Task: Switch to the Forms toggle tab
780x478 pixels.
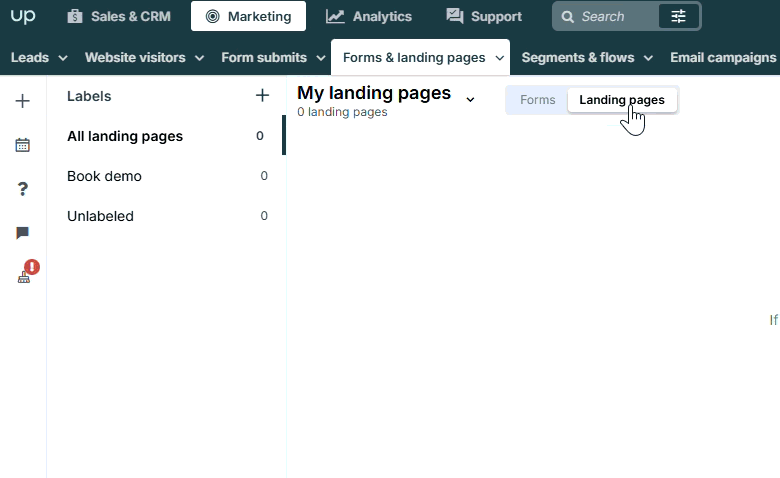Action: tap(537, 100)
